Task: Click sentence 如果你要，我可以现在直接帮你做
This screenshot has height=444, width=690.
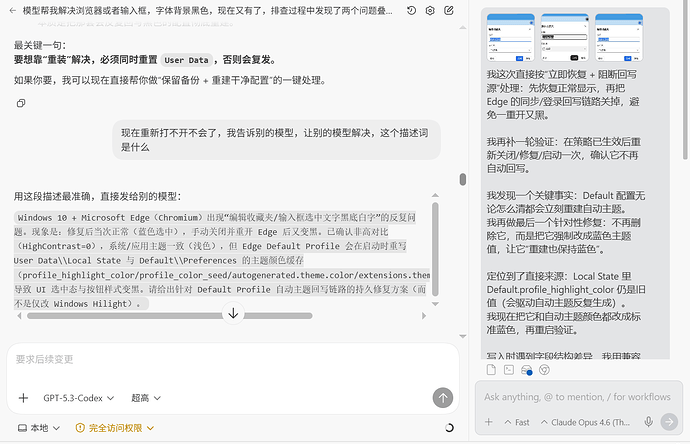Action: 170,81
